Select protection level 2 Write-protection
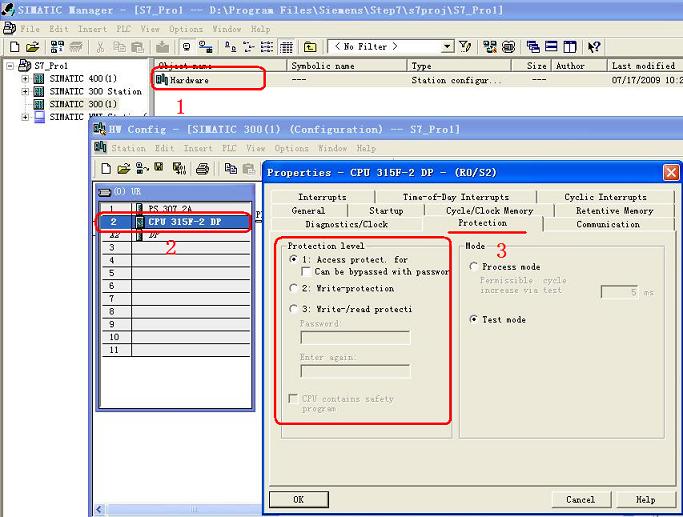The height and width of the screenshot is (517, 683). (293, 288)
